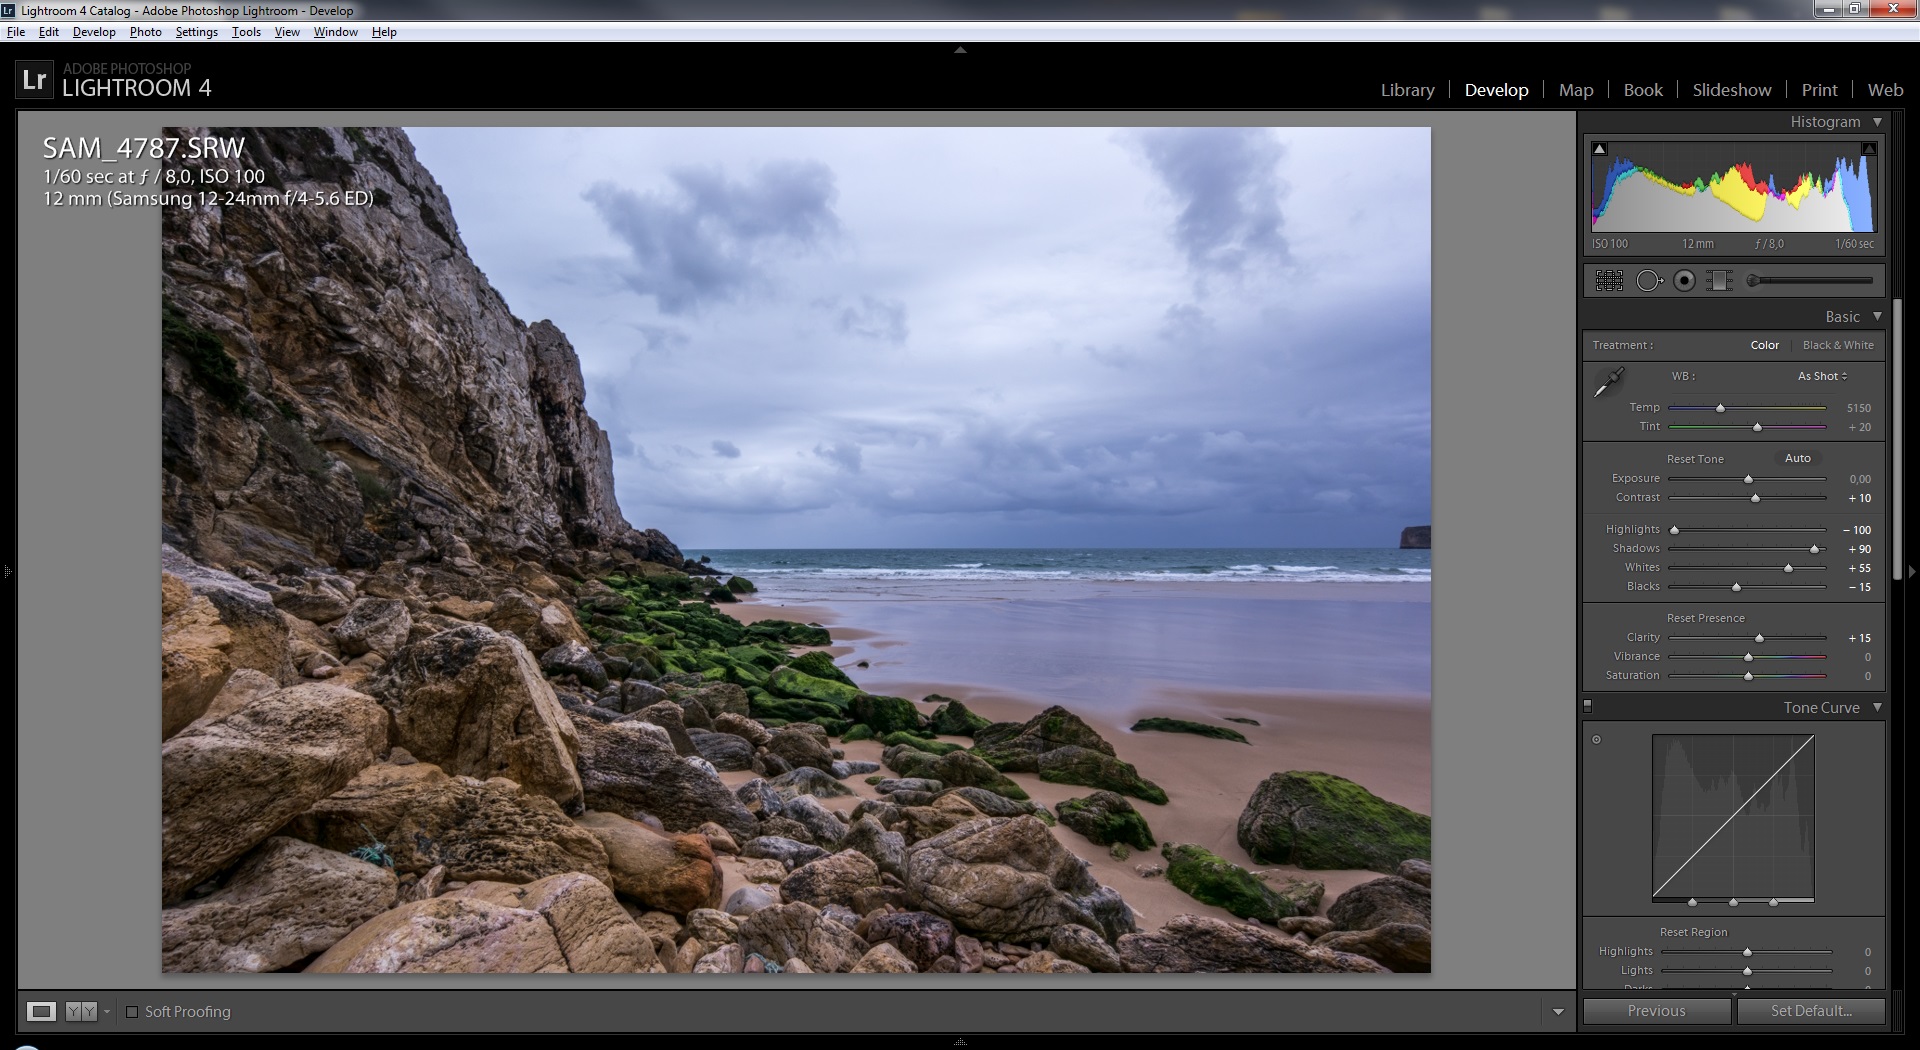This screenshot has width=1920, height=1050.
Task: Select the Graduated Filter tool
Action: point(1720,281)
